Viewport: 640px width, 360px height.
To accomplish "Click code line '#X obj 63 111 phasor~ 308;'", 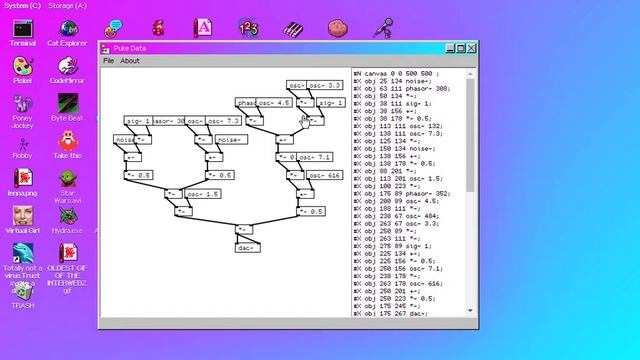I will tap(402, 89).
